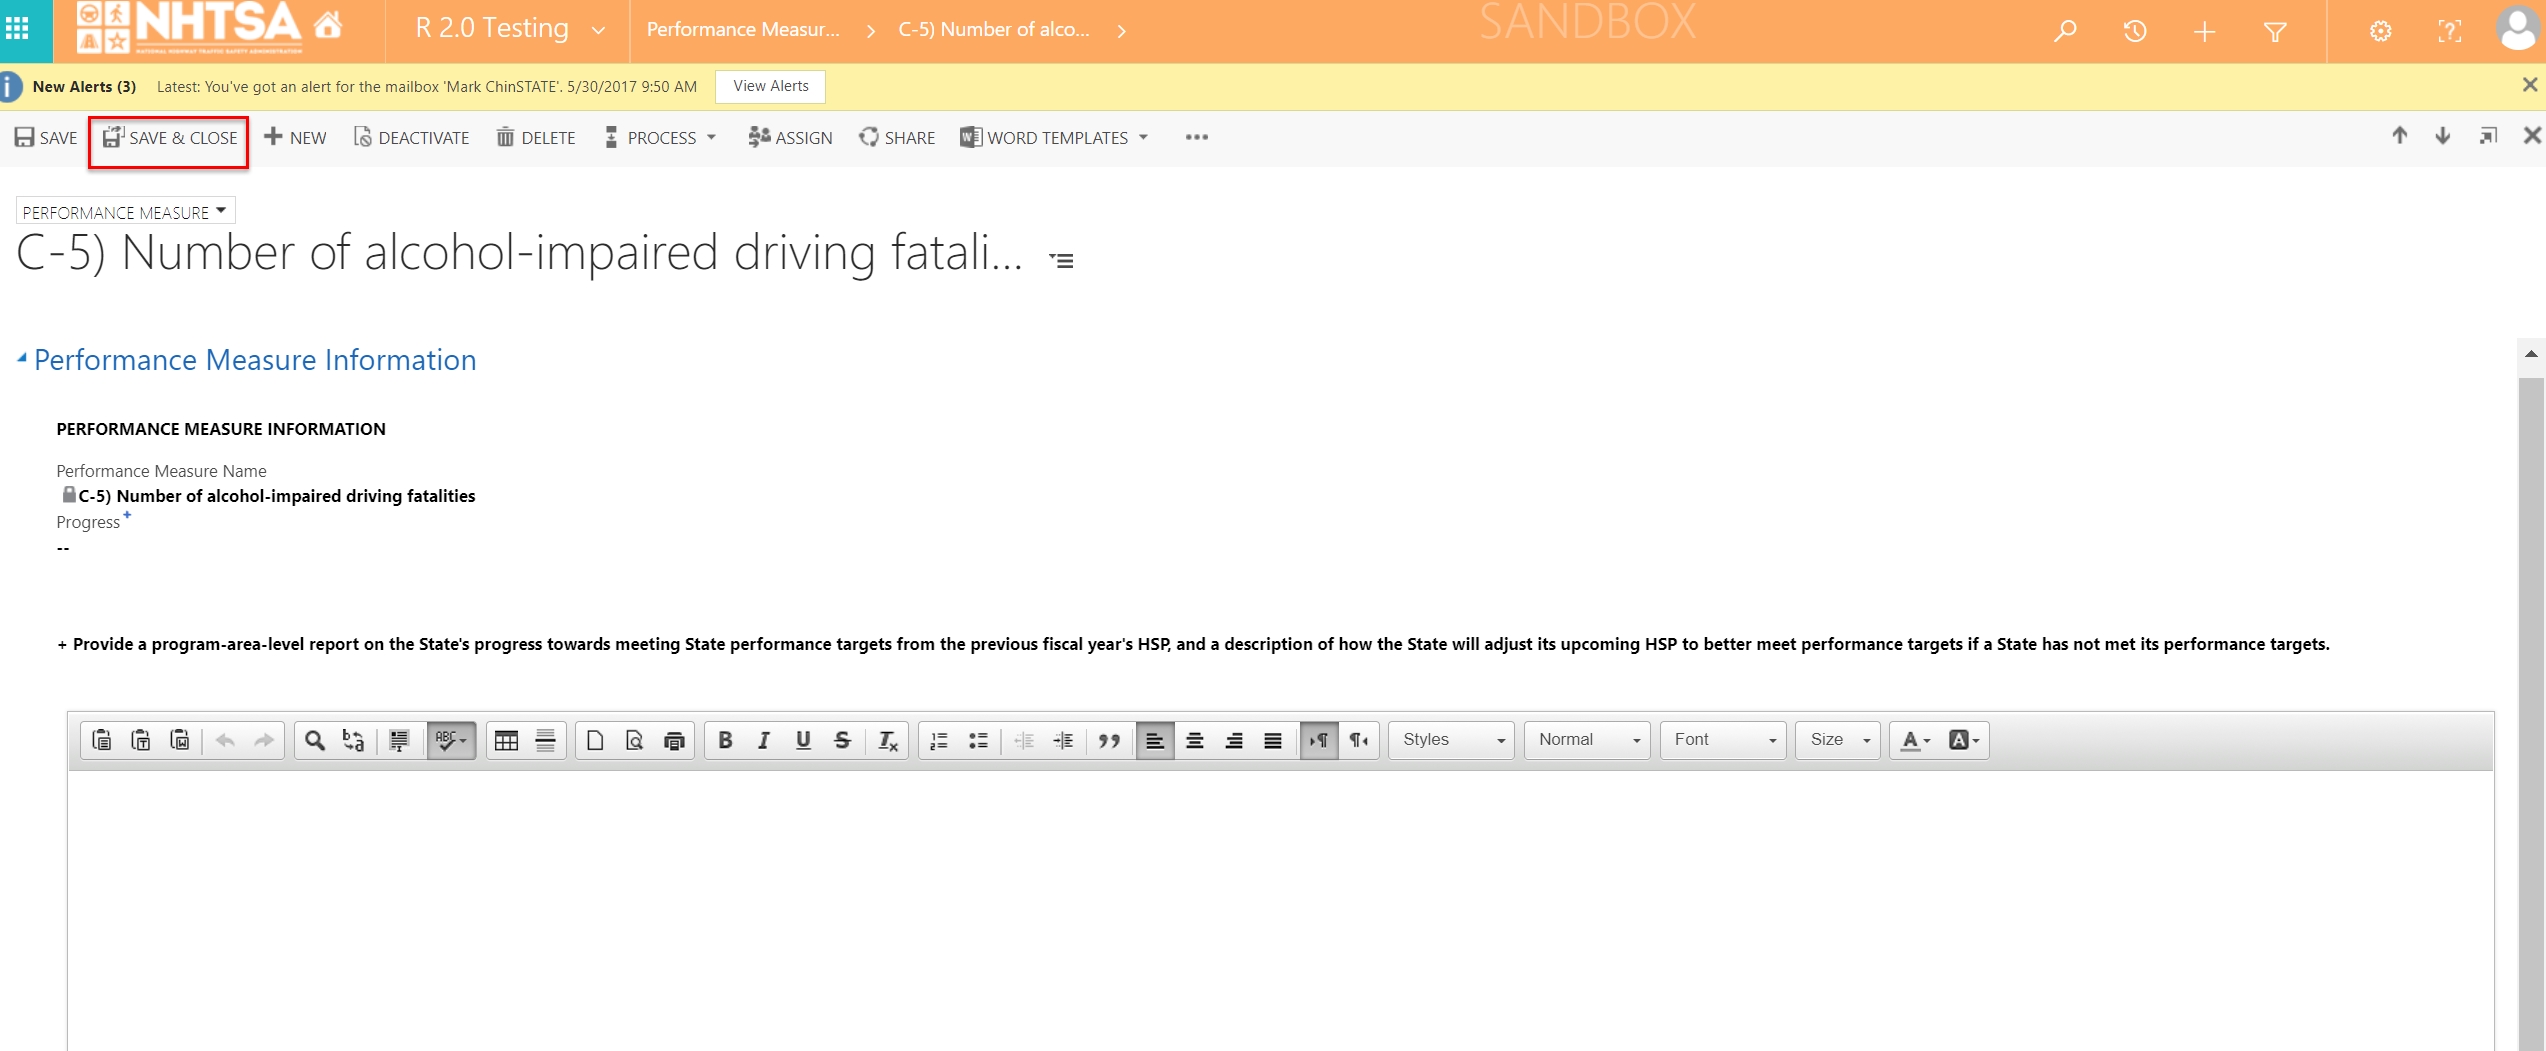
Task: Open the Recently Viewed history icon
Action: click(x=2135, y=31)
